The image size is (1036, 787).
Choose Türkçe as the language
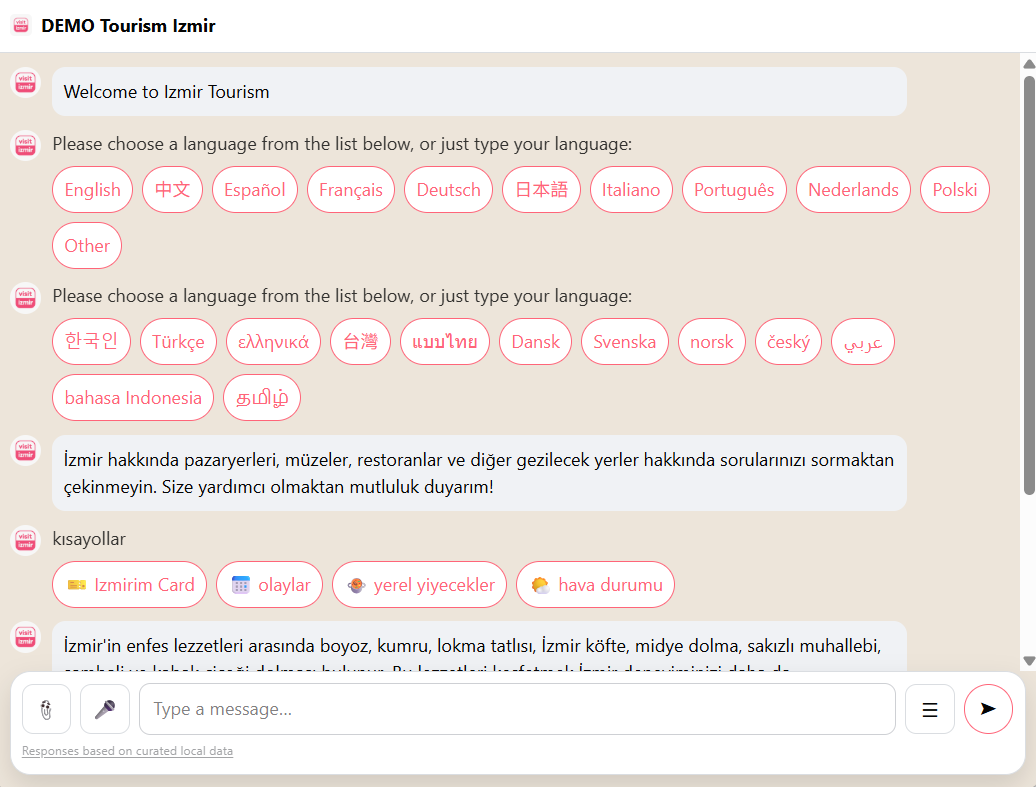(178, 342)
